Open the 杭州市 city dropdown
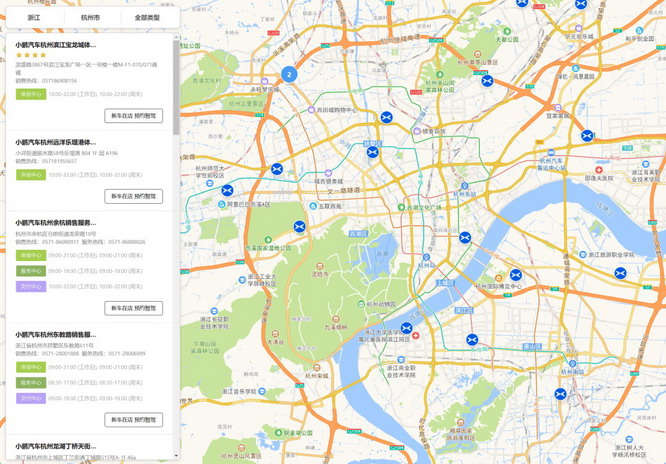 click(90, 18)
